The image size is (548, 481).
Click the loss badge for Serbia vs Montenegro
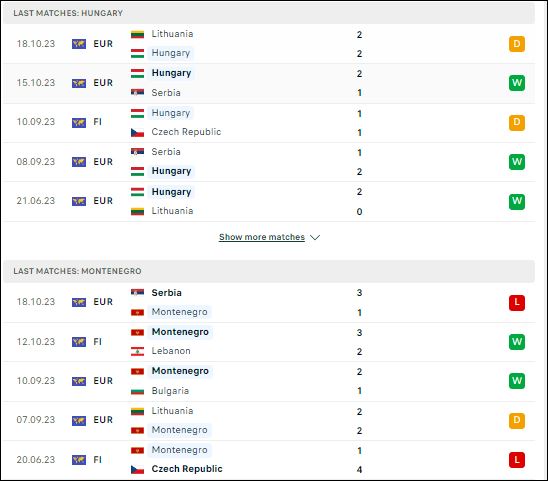(517, 303)
